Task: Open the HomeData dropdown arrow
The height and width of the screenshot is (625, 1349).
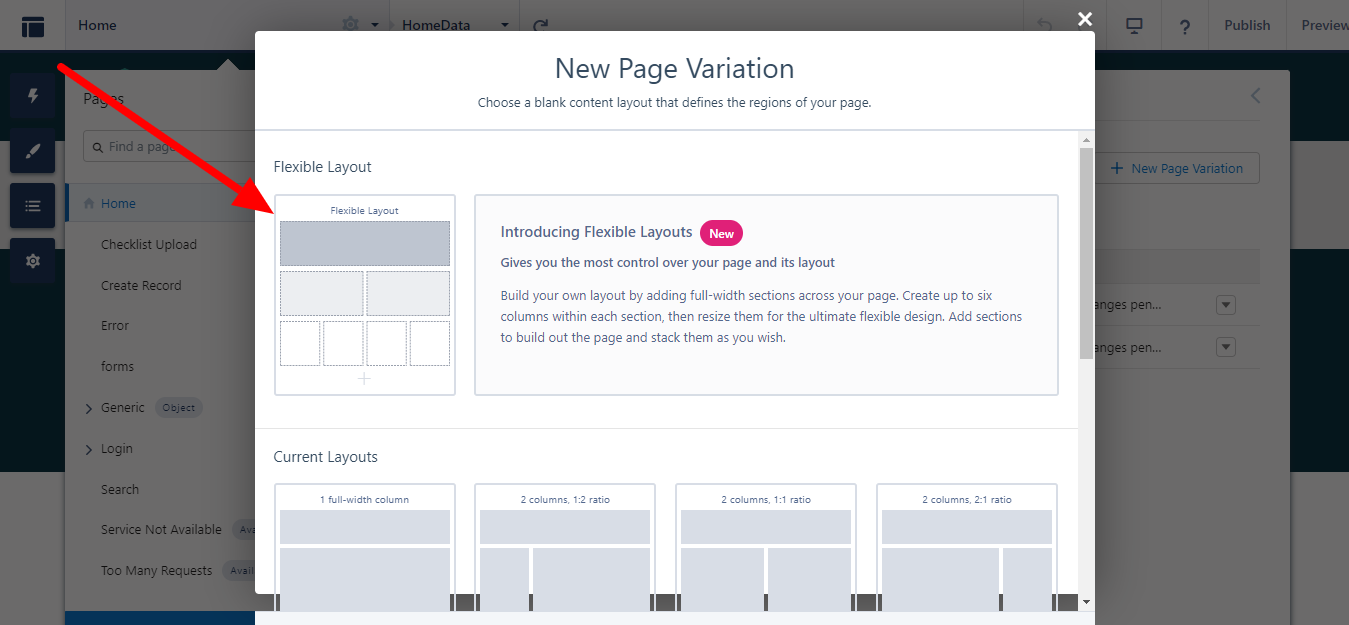Action: pos(505,26)
